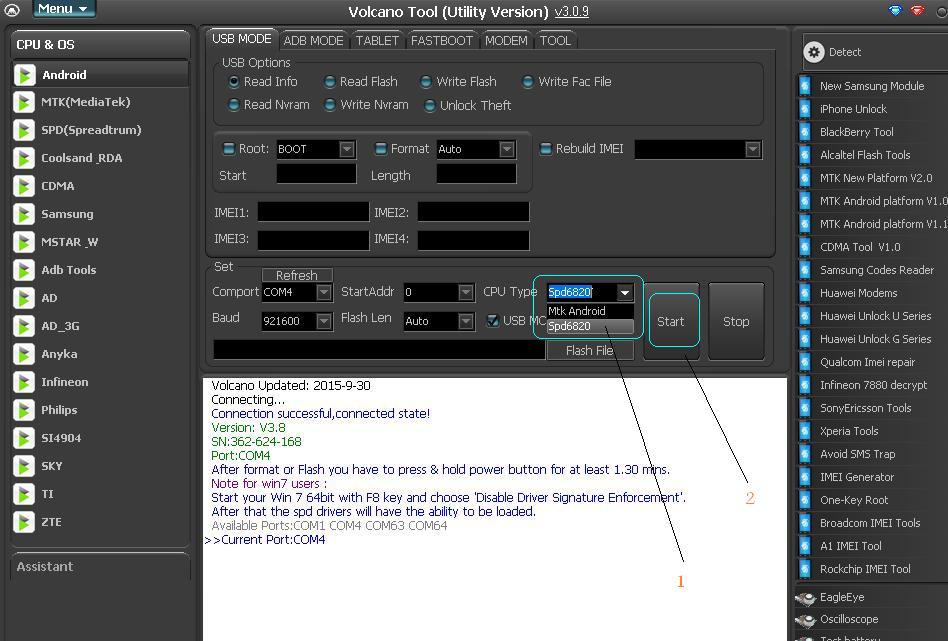Expand the Rebuild IMEI dropdown
The image size is (948, 641).
(x=753, y=149)
